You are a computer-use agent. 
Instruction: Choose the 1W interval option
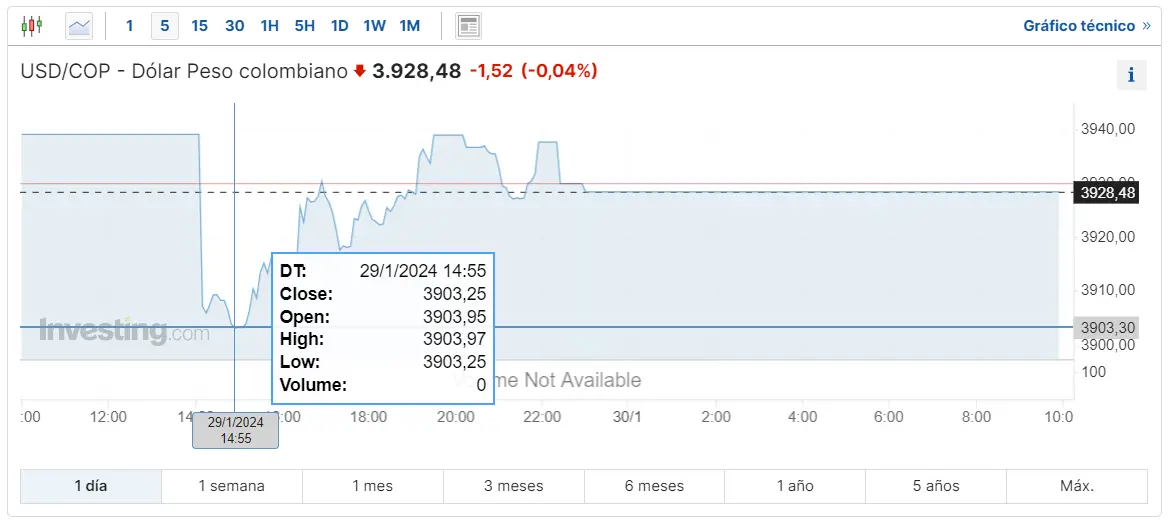click(x=374, y=26)
